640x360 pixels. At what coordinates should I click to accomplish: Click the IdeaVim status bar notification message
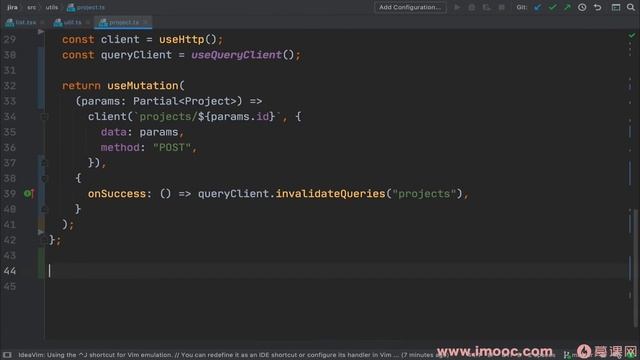(233, 355)
